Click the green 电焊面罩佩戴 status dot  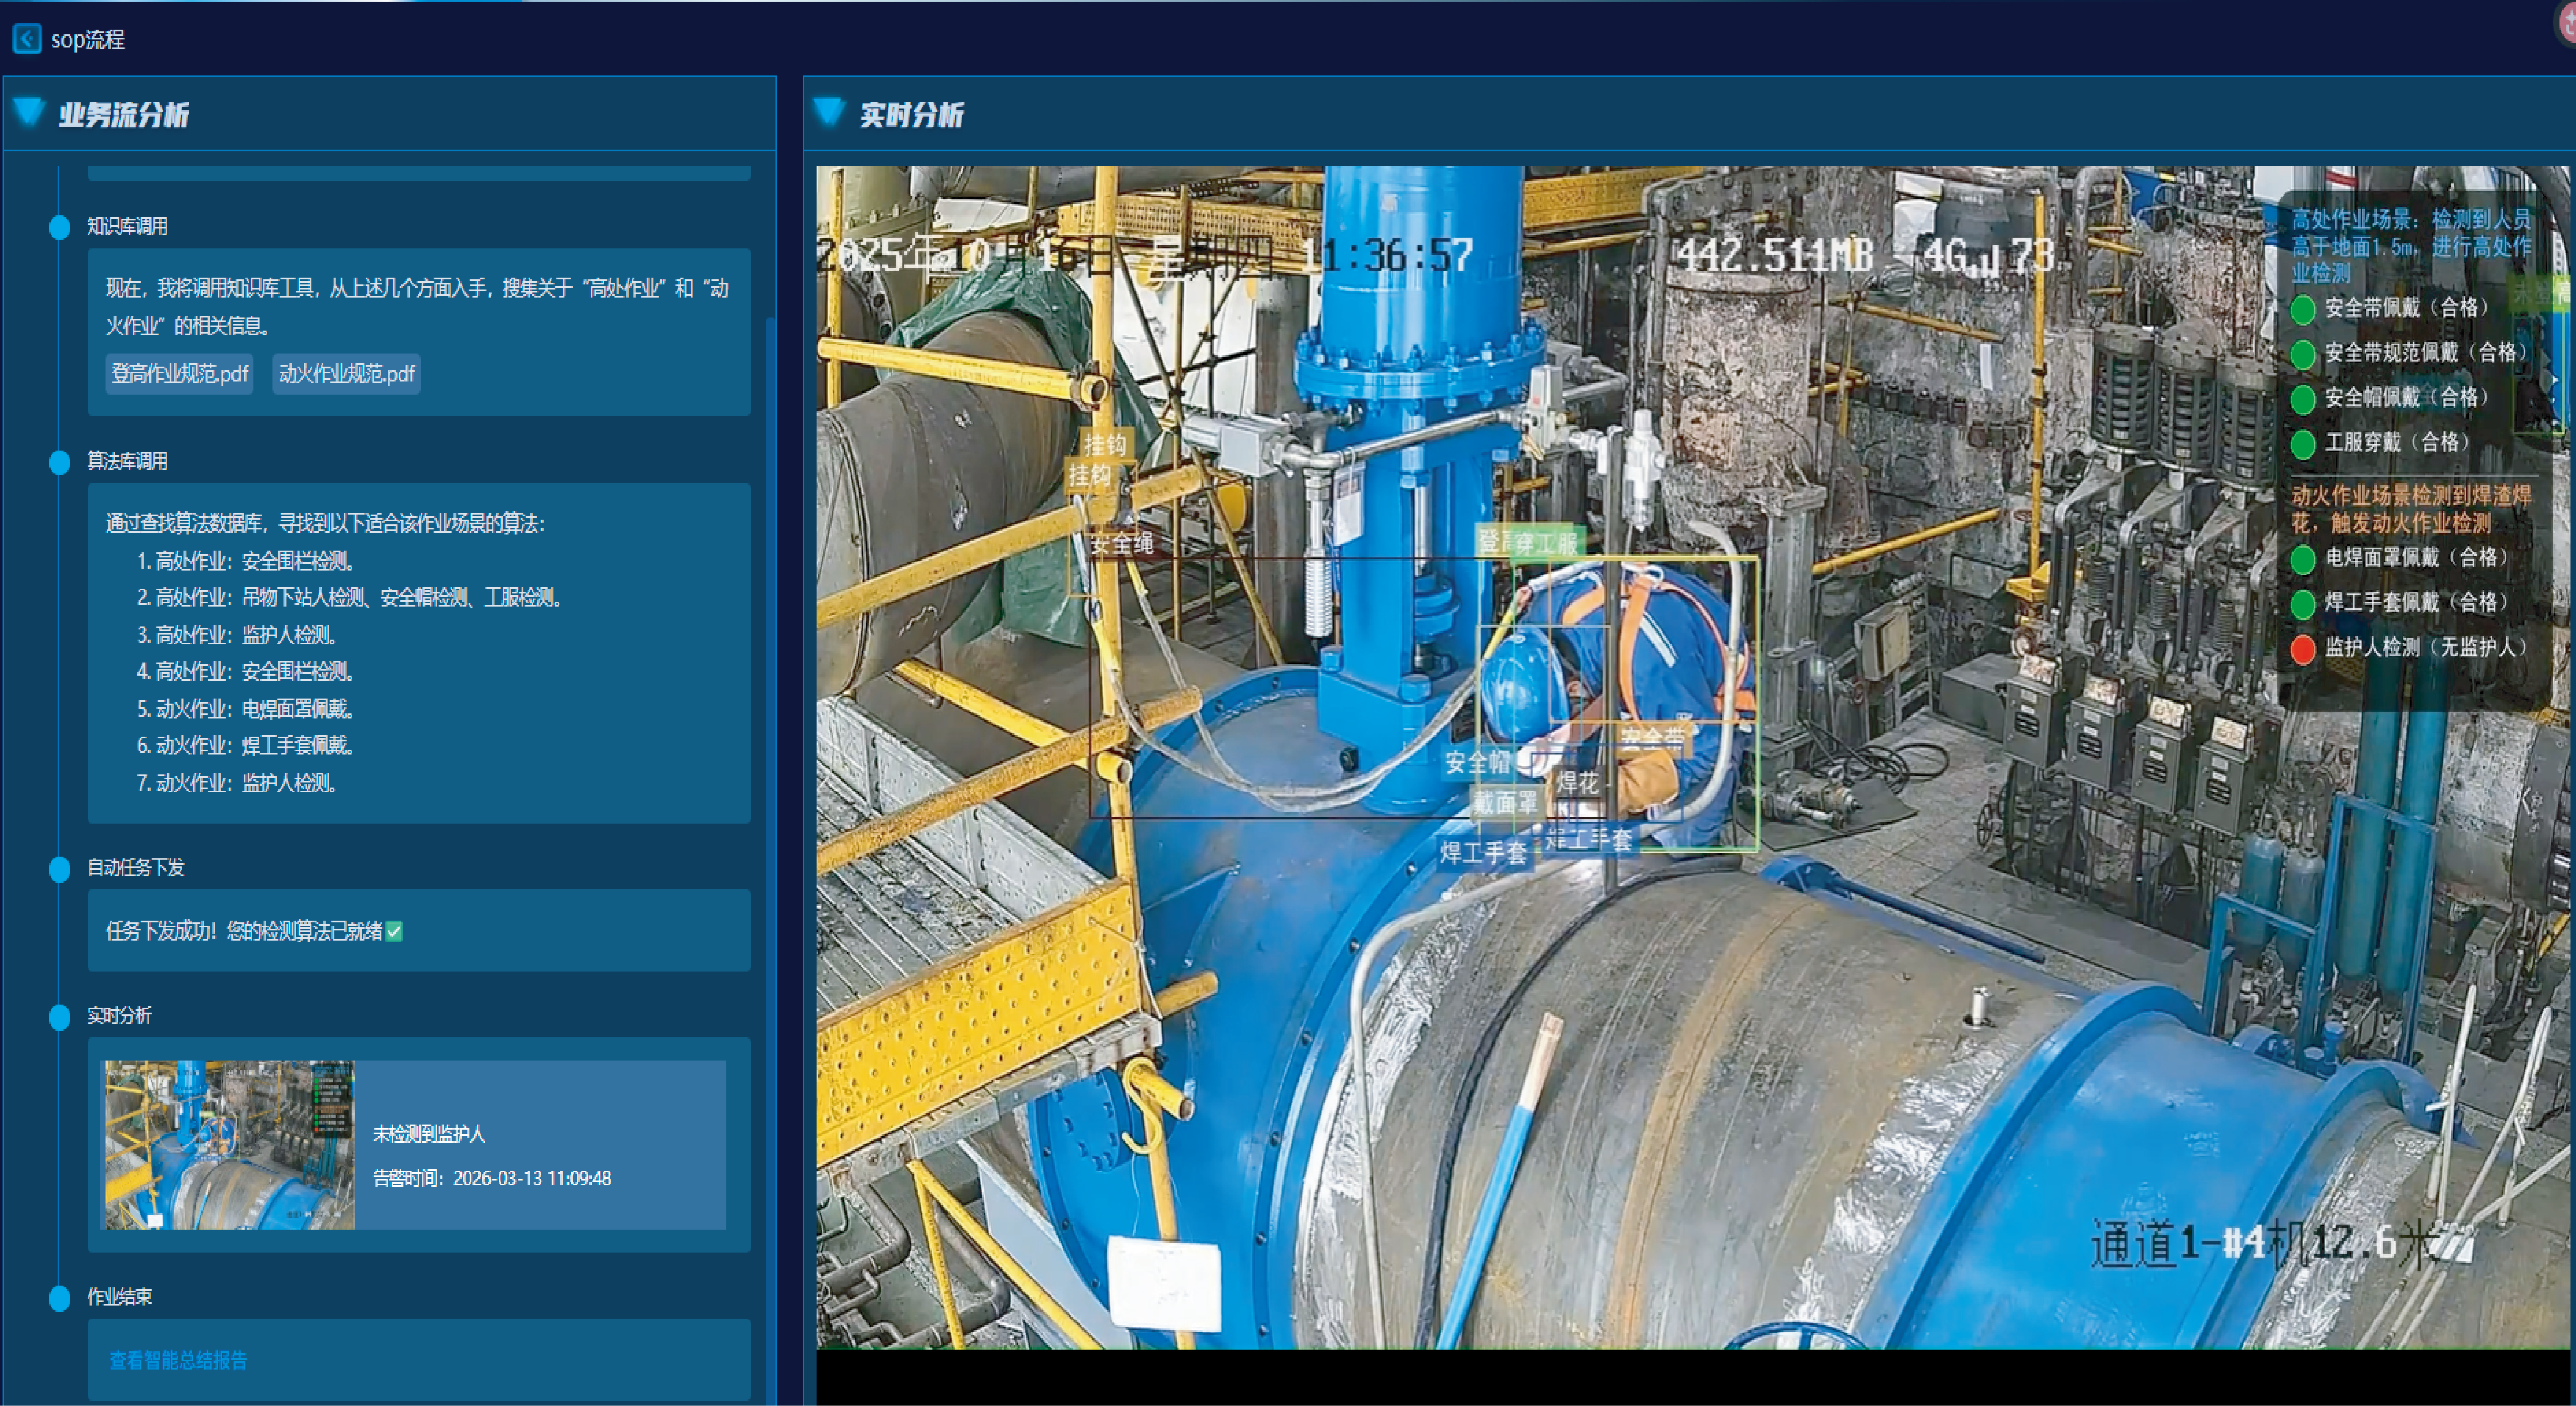2303,559
